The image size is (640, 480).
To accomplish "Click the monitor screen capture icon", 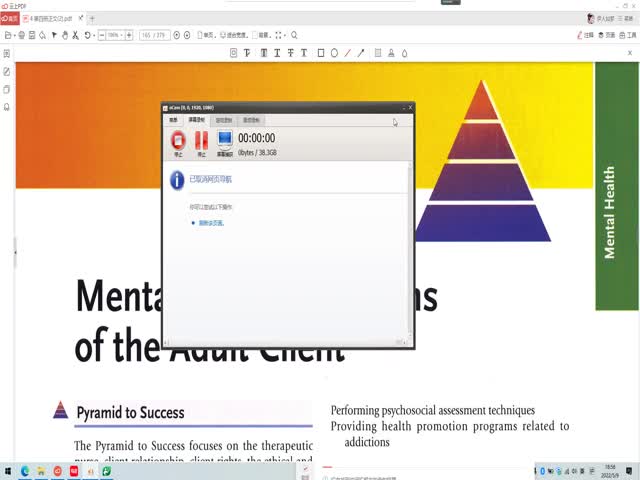I will pos(225,141).
